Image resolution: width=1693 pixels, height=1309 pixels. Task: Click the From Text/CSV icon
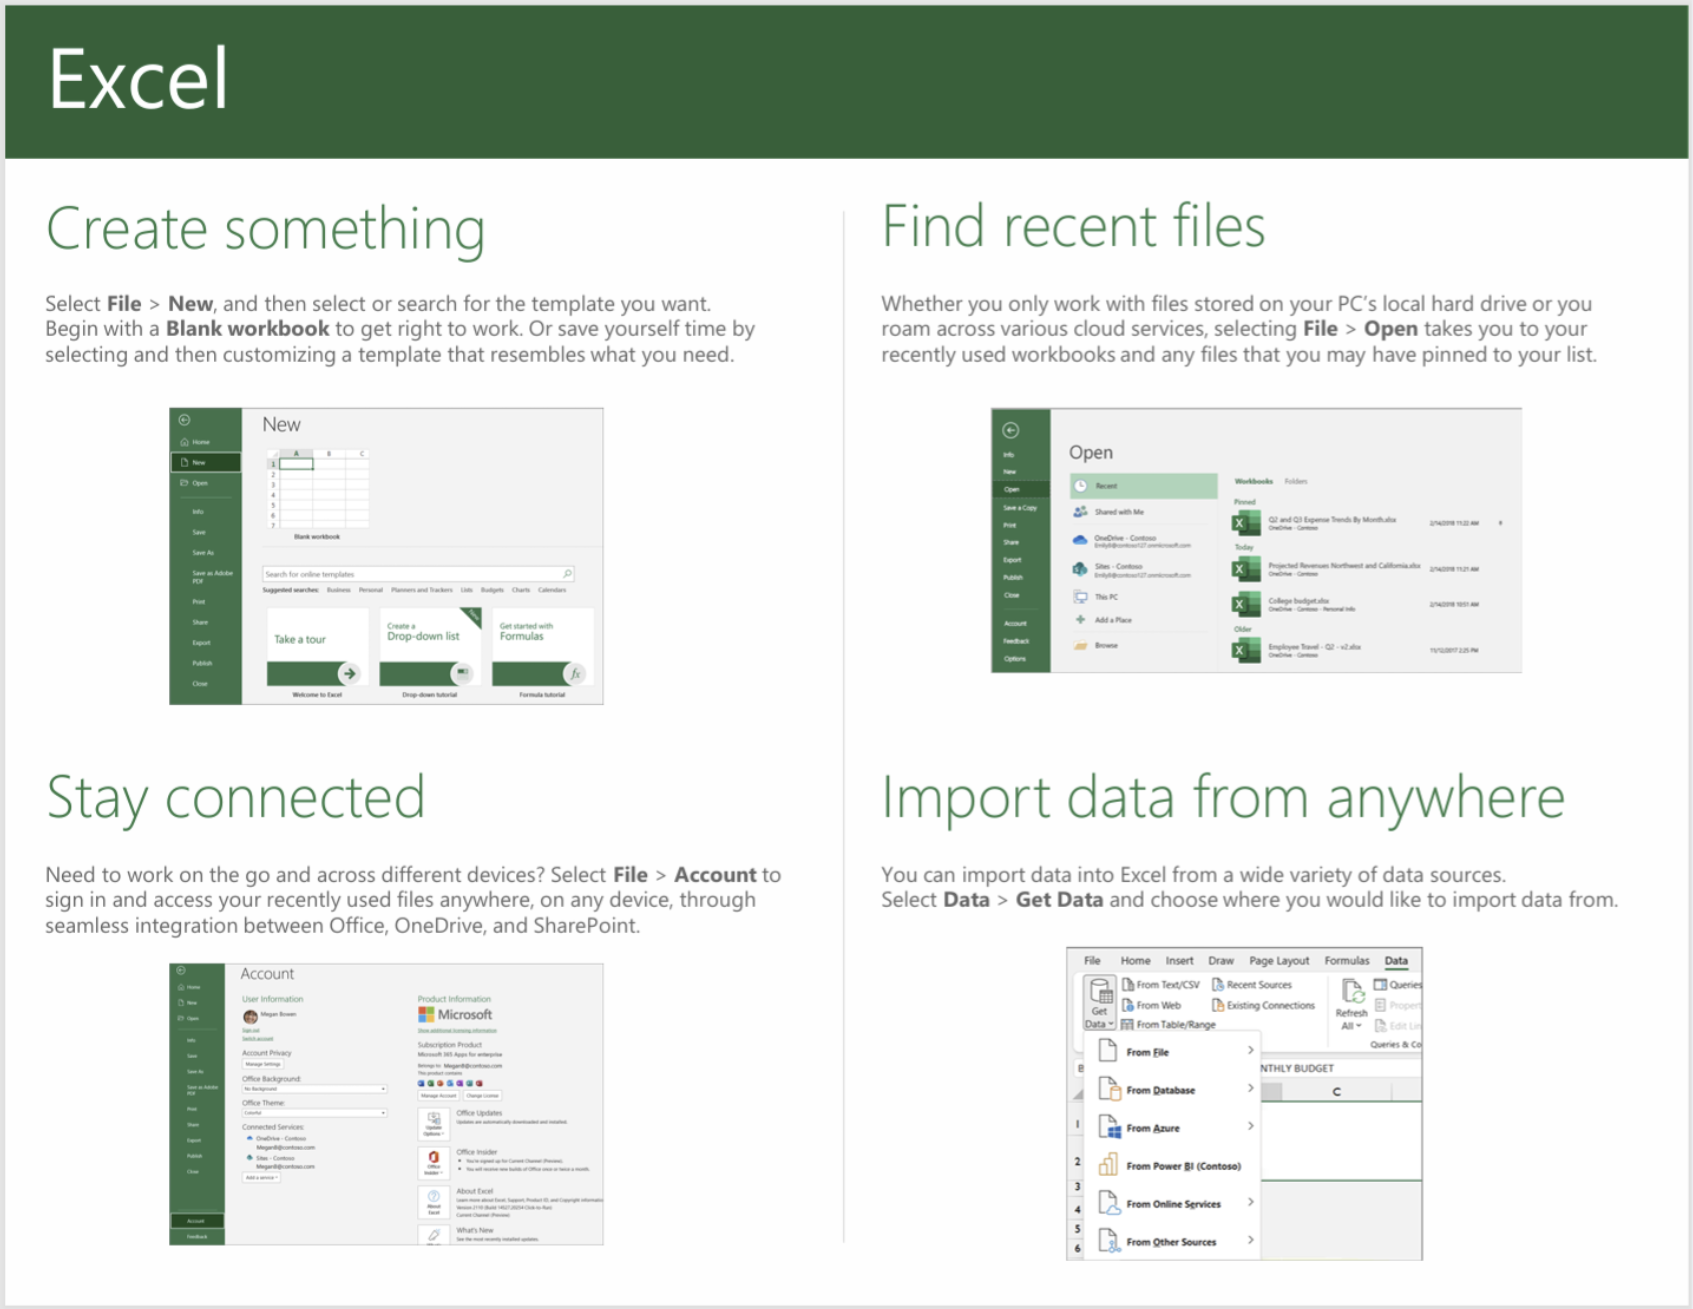[1128, 985]
